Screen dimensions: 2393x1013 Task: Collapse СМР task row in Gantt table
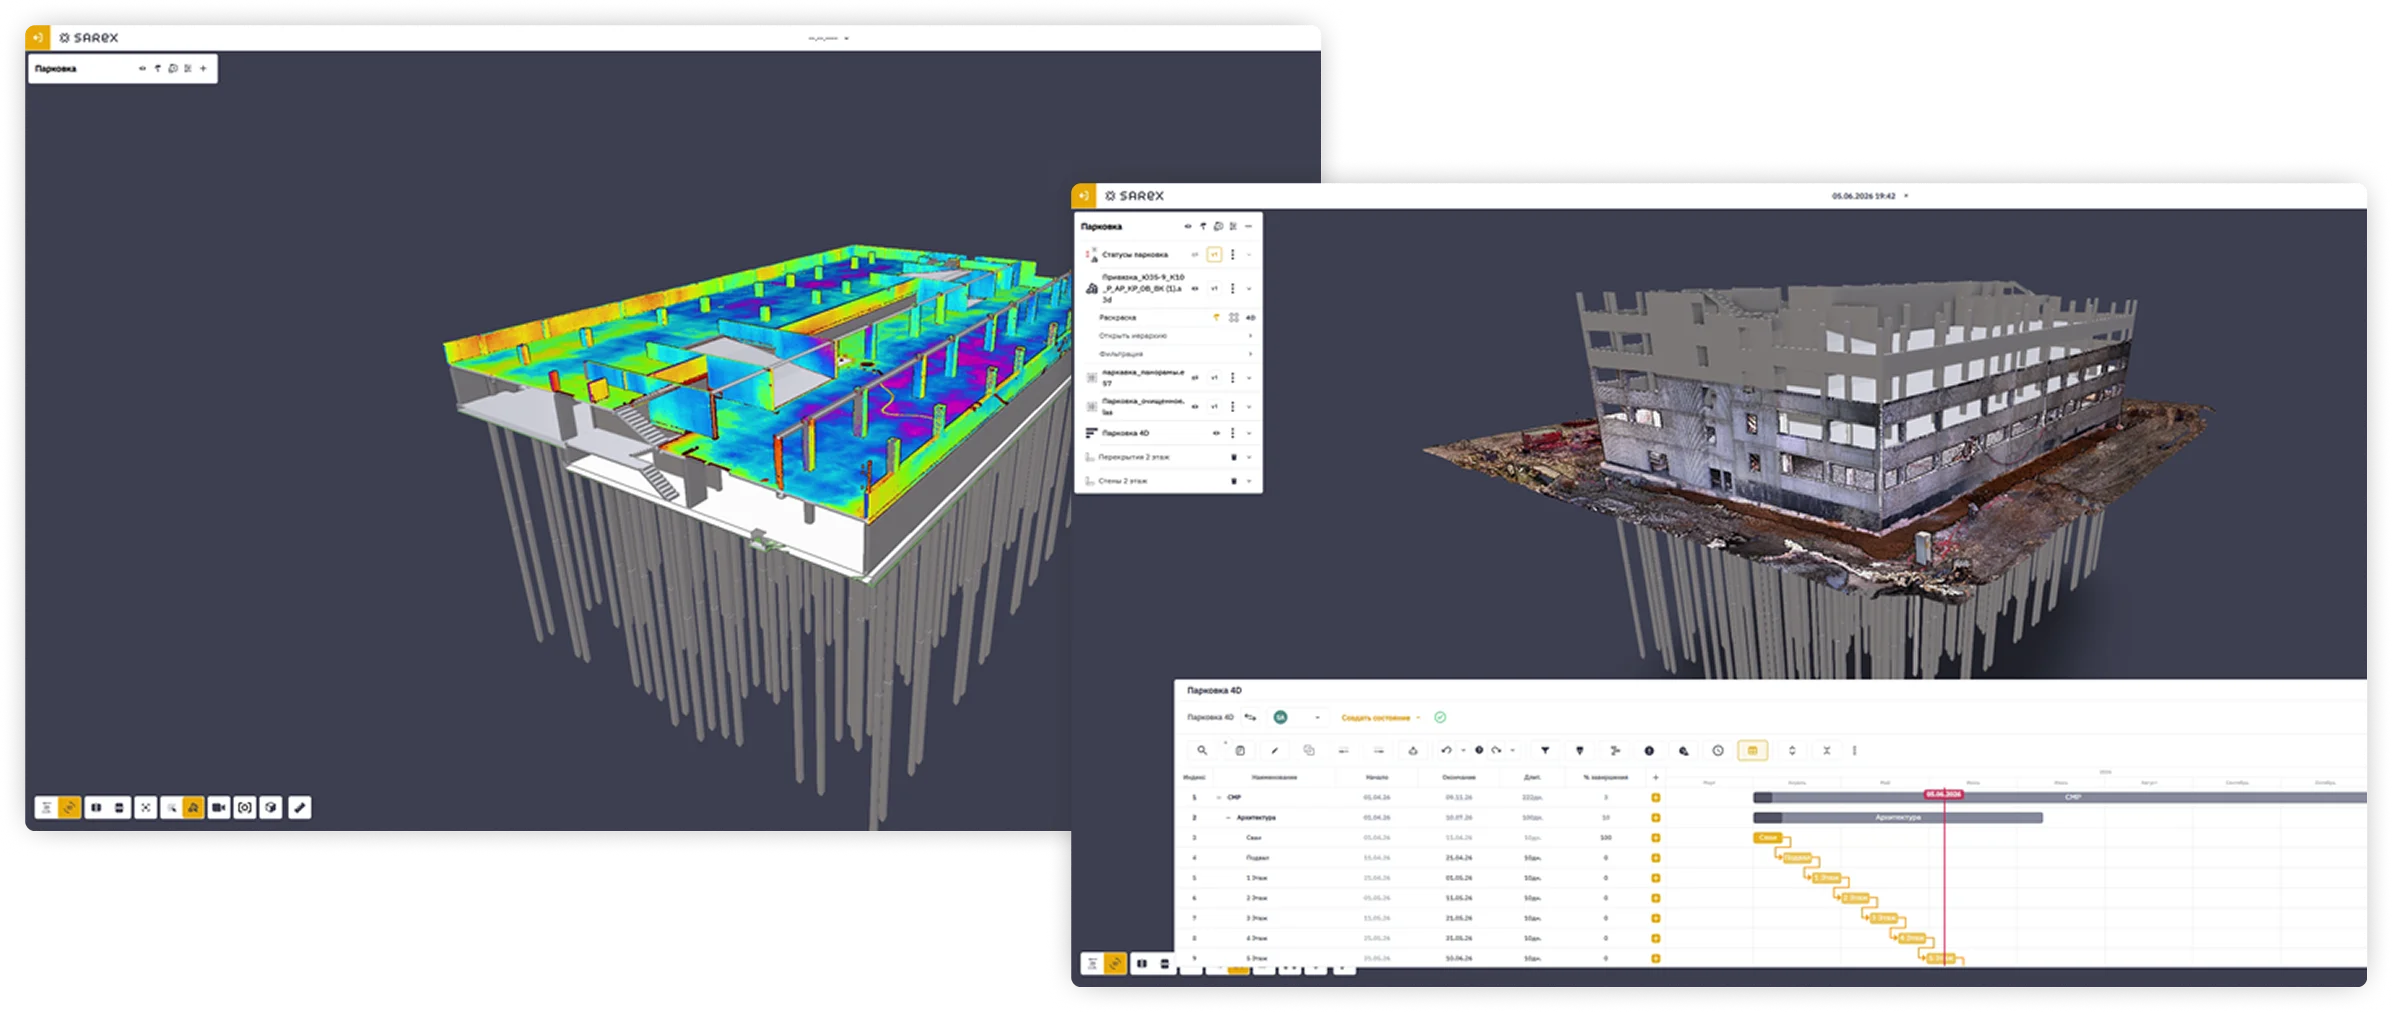pos(1218,798)
